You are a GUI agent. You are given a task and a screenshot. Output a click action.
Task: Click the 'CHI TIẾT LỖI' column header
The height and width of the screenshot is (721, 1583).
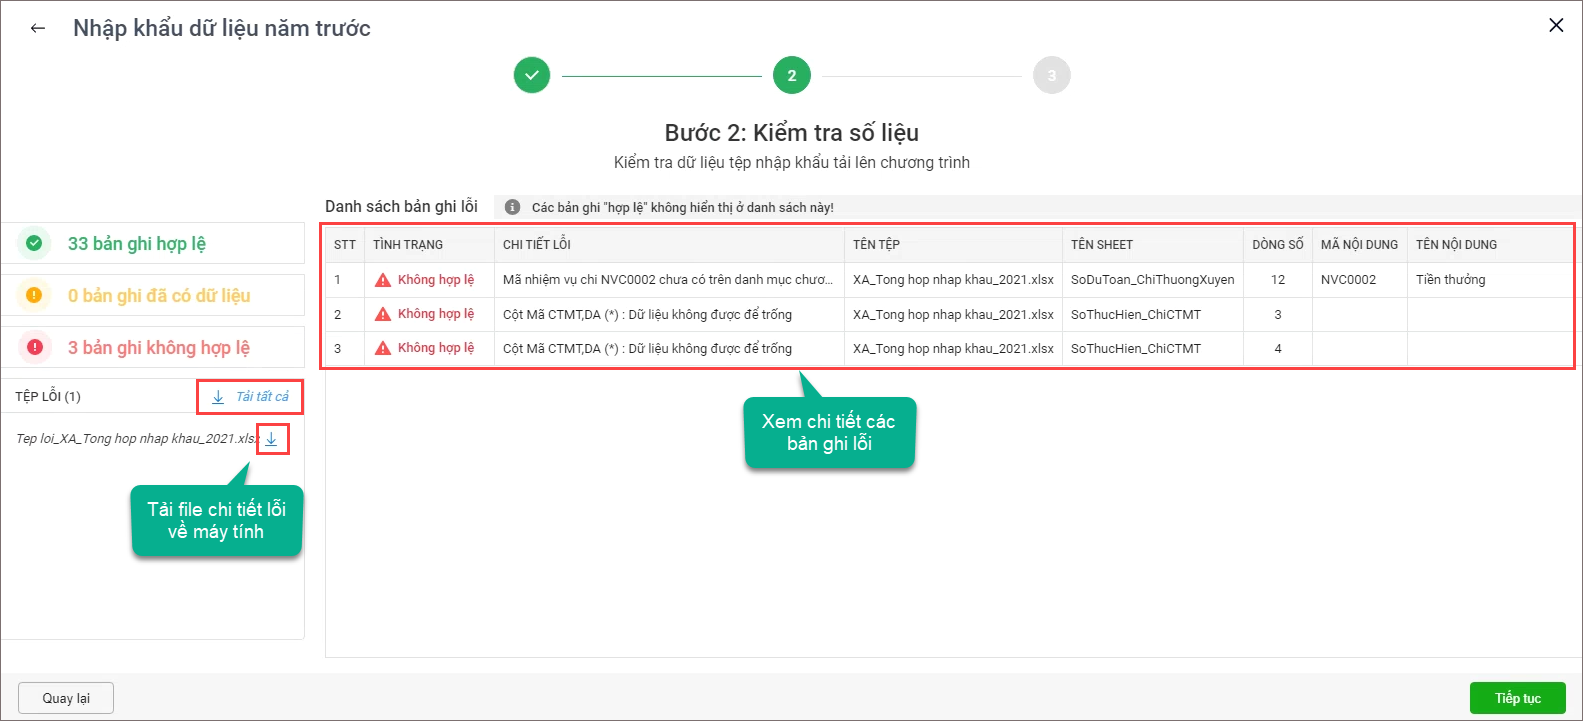(536, 245)
